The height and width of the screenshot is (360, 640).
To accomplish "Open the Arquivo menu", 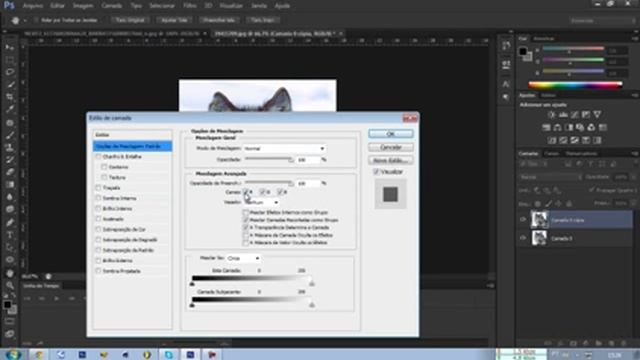I will coord(33,6).
